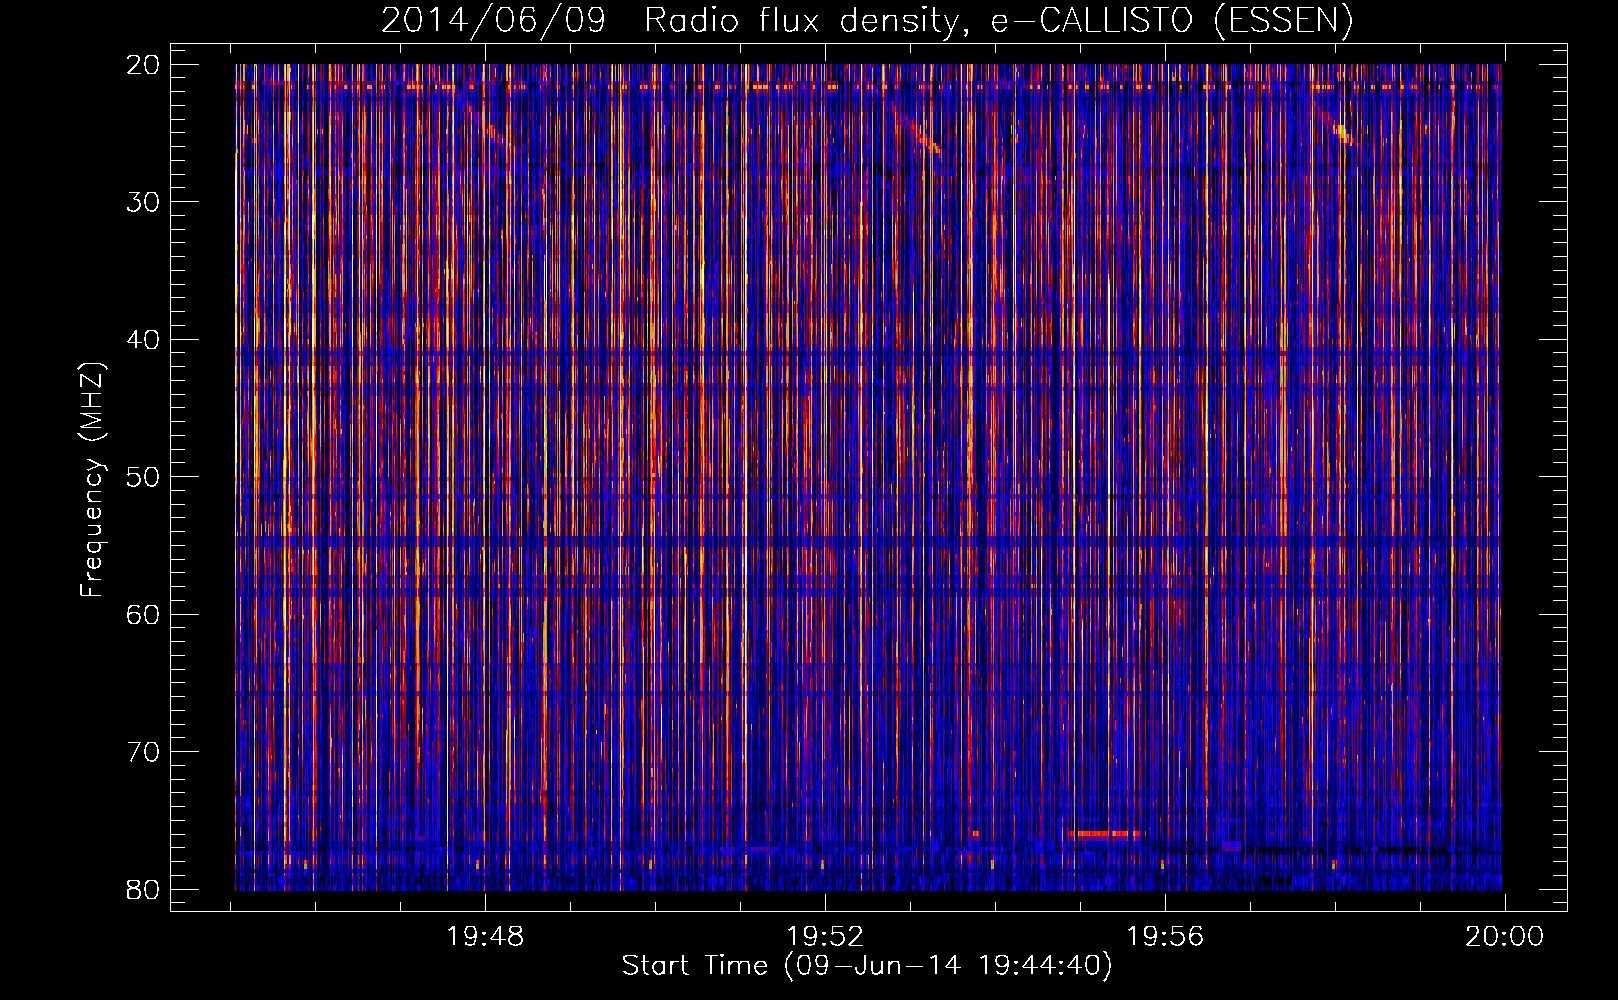Select the 19:52 time tick label
Screen dimensions: 1618x1000
coord(825,937)
